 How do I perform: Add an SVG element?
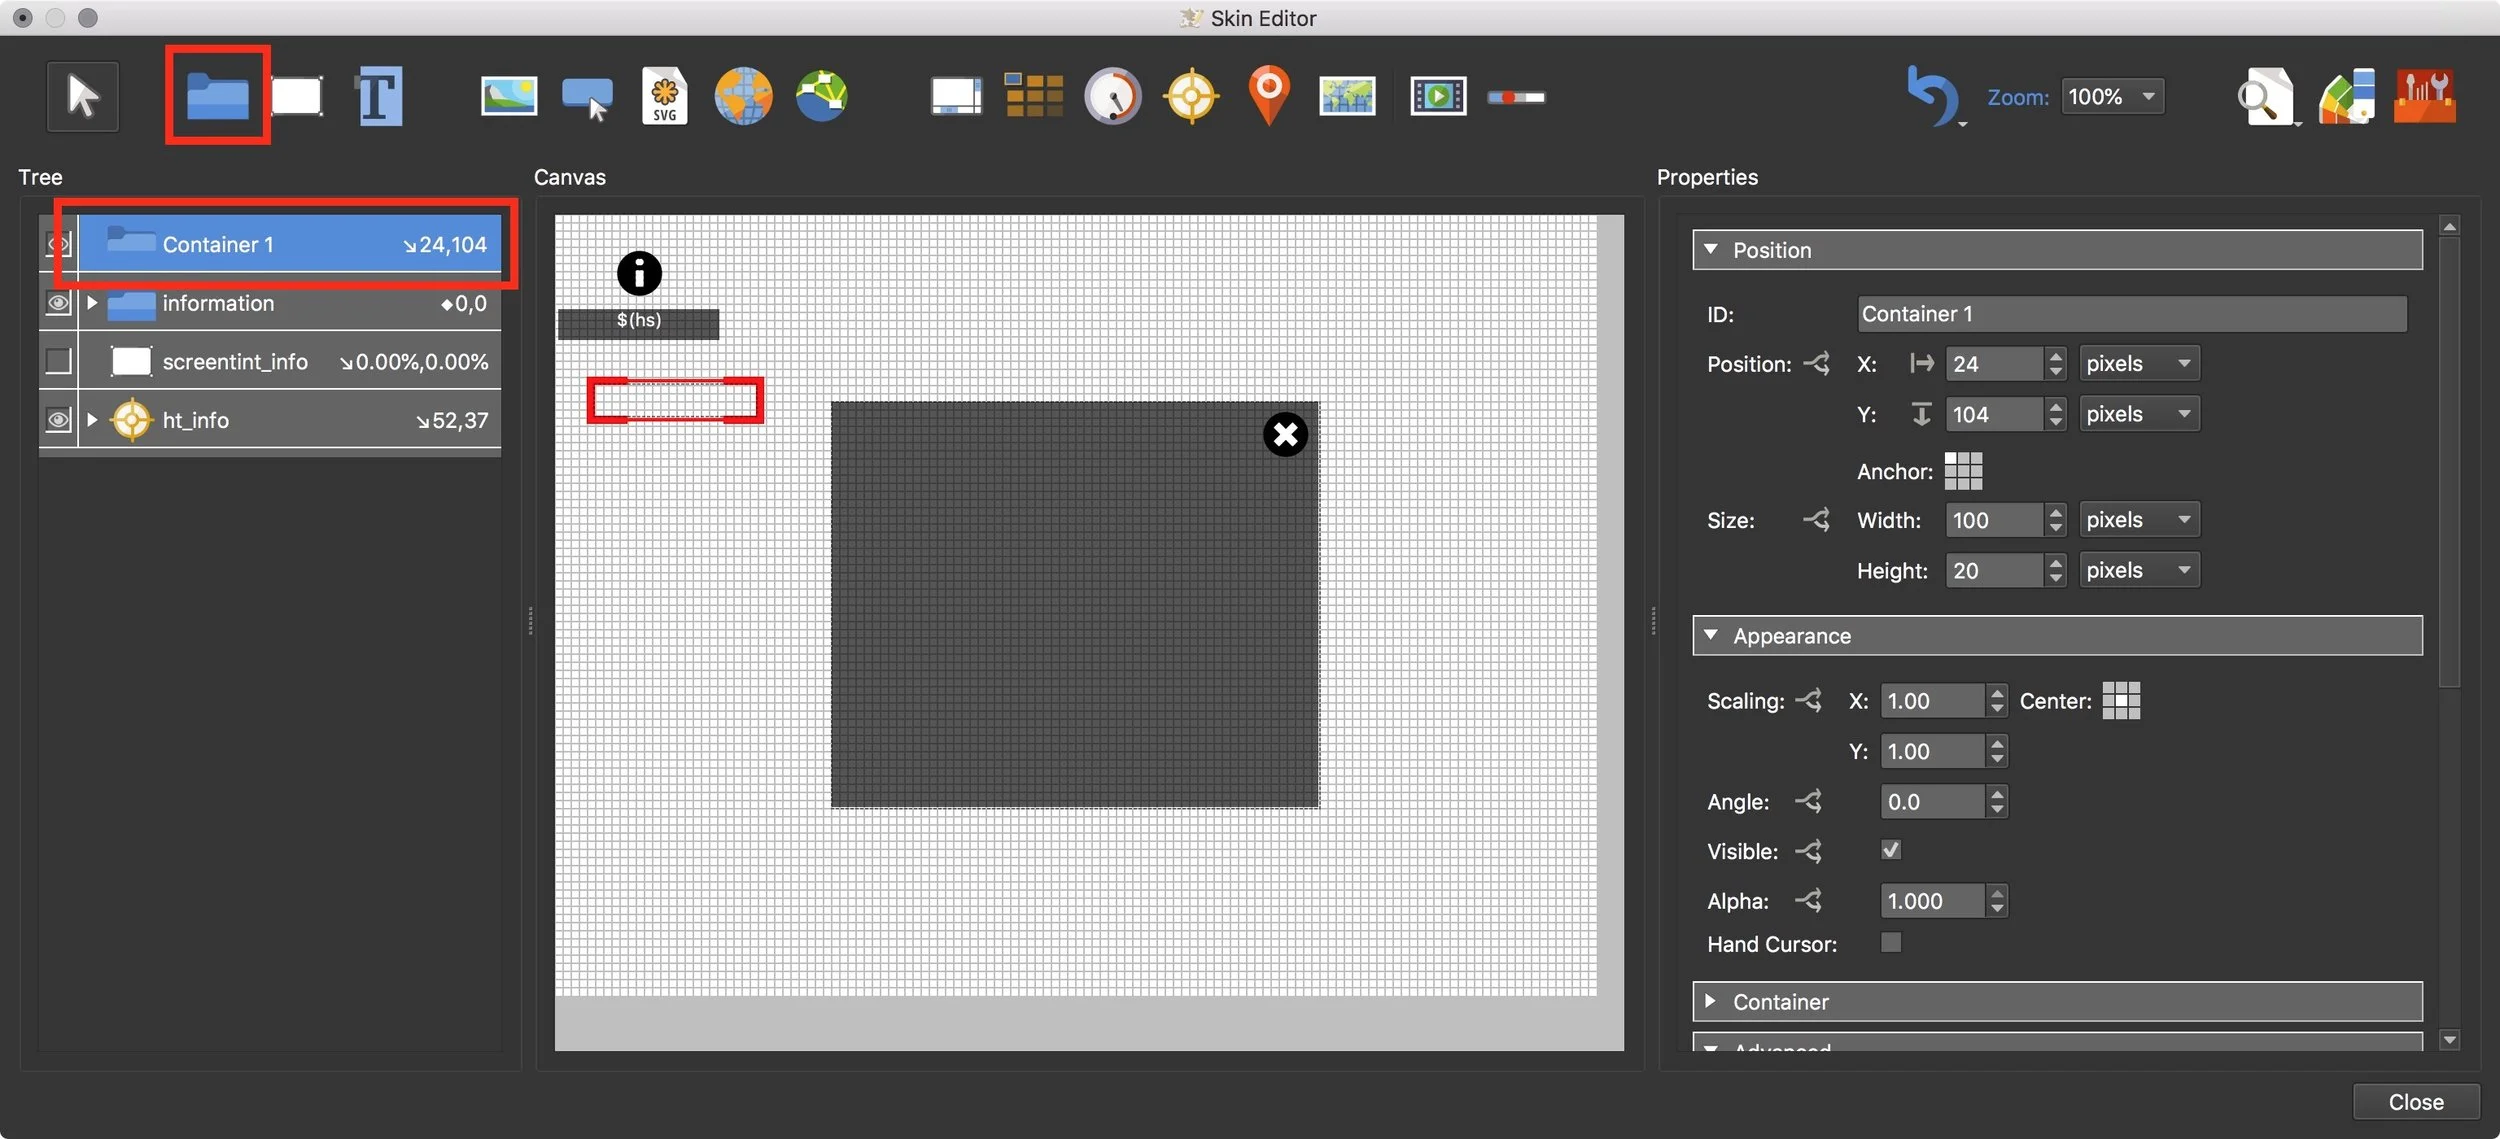(665, 97)
